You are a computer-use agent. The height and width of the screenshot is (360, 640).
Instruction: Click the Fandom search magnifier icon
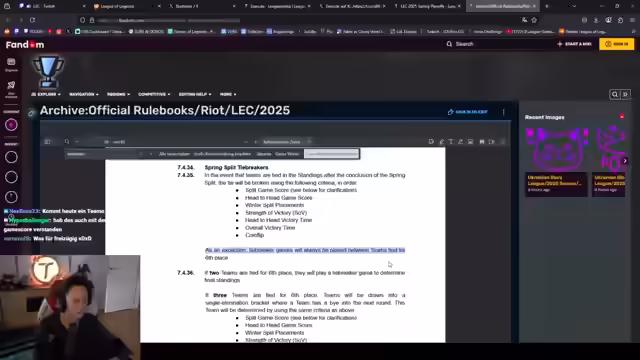pos(449,44)
